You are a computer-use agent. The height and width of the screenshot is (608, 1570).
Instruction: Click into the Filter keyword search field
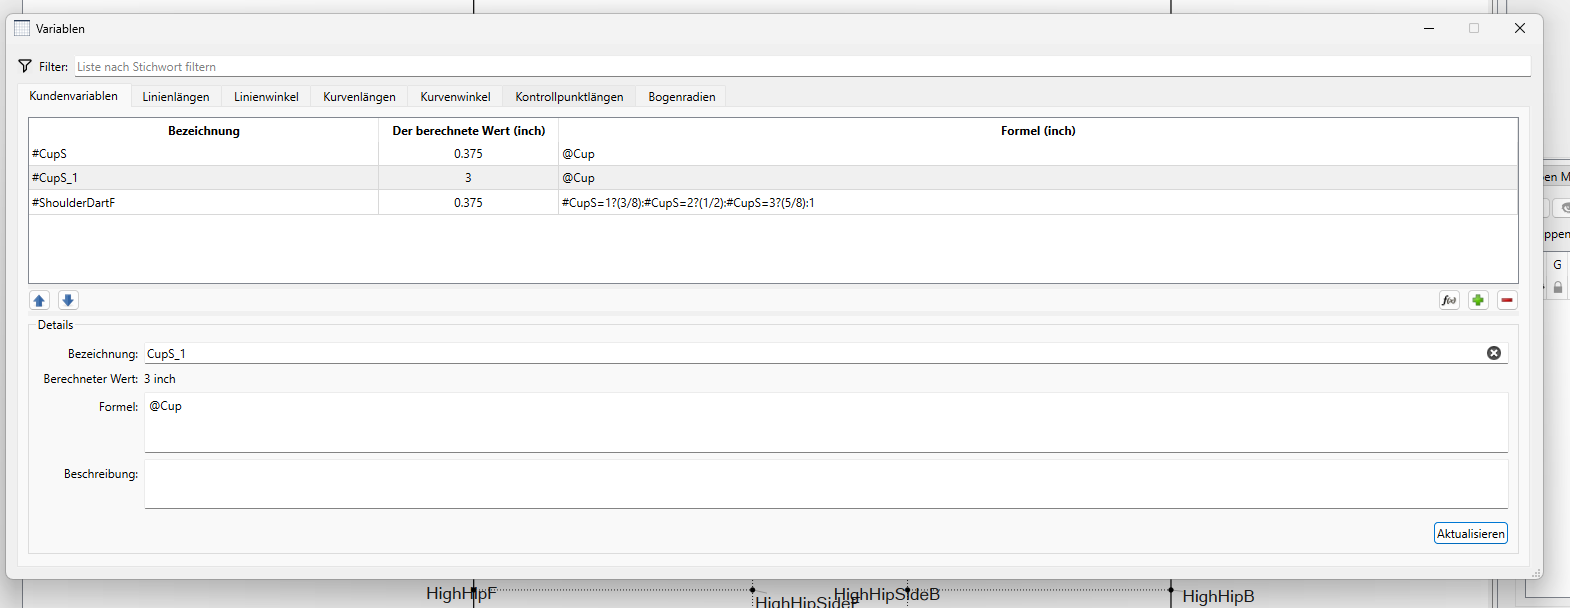[800, 66]
